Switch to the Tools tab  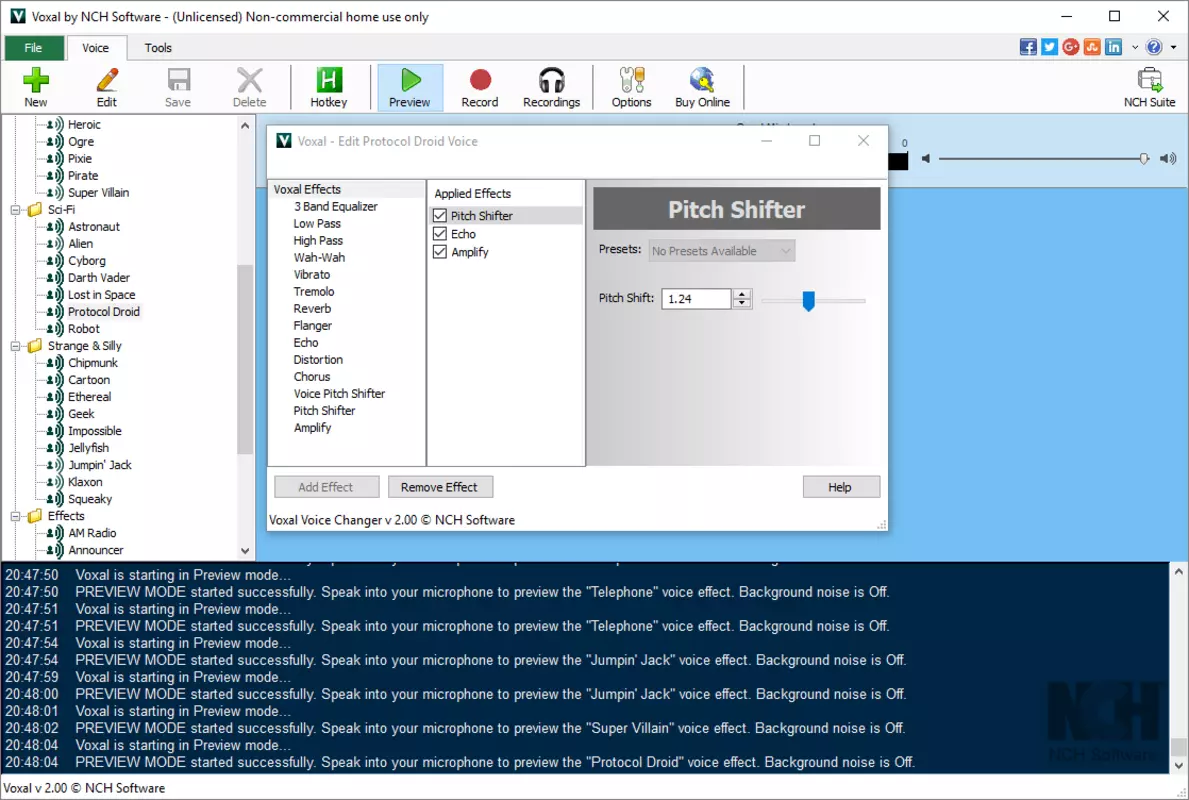158,48
